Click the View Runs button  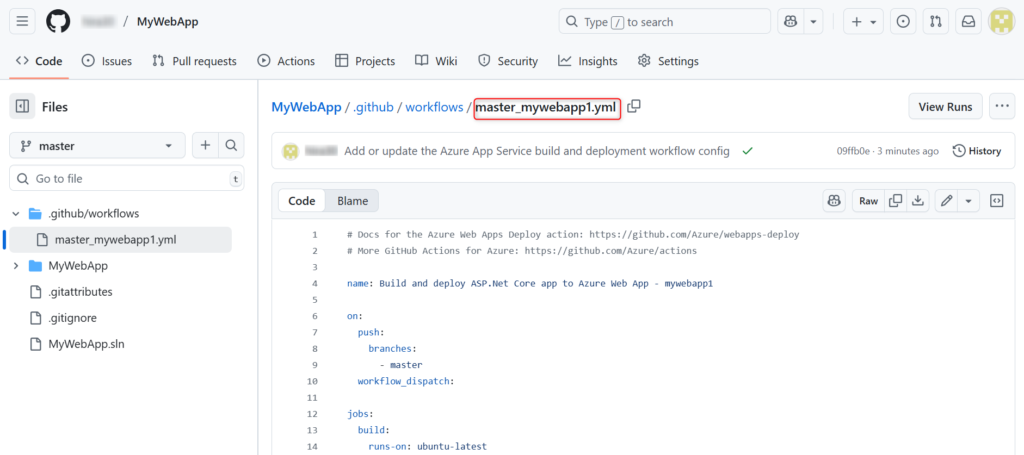[945, 106]
